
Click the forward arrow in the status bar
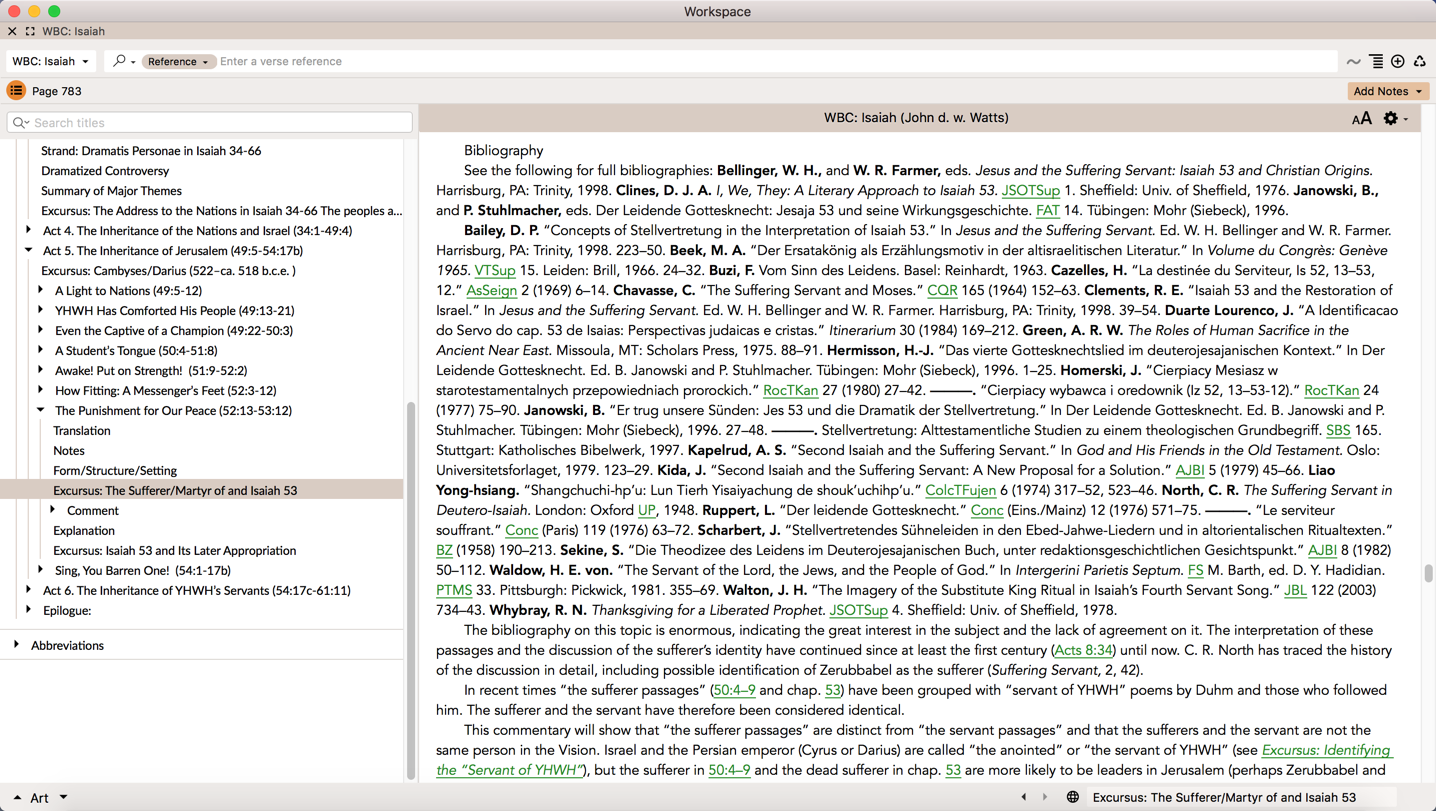(1045, 797)
